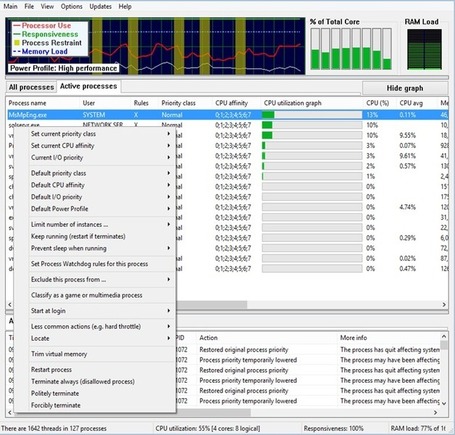Open the Updates menu
Screen dimensions: 455x435
[100, 6]
